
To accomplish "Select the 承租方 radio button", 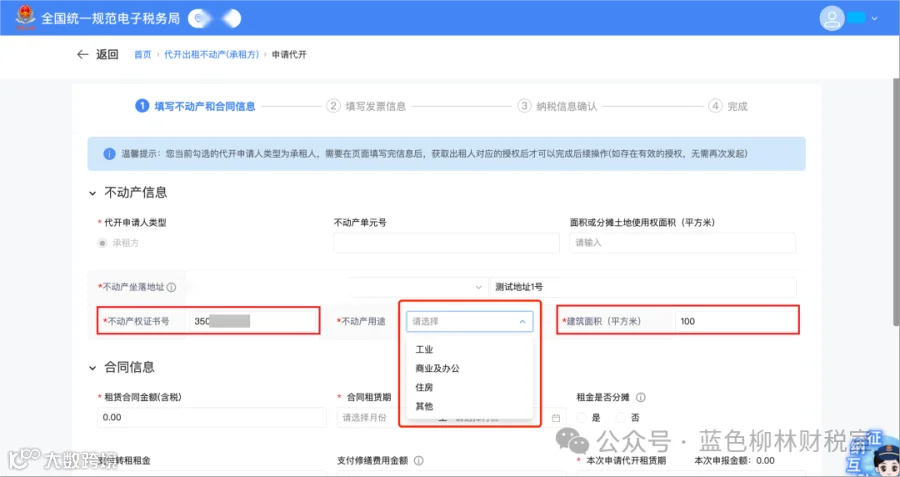I will tap(102, 243).
